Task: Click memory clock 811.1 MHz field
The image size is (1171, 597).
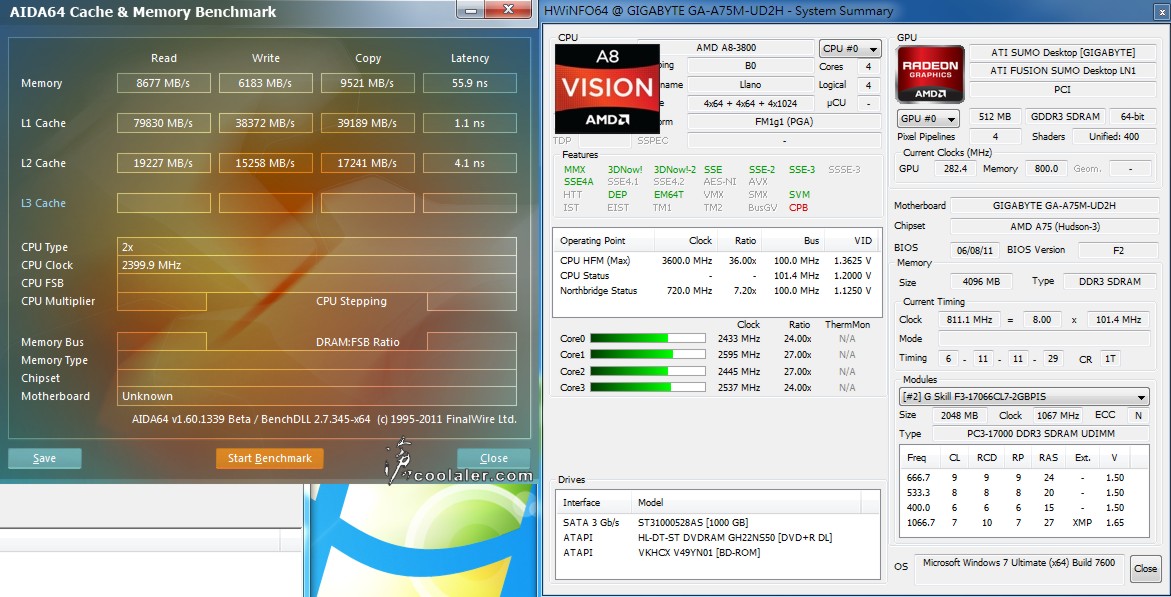Action: pos(969,319)
